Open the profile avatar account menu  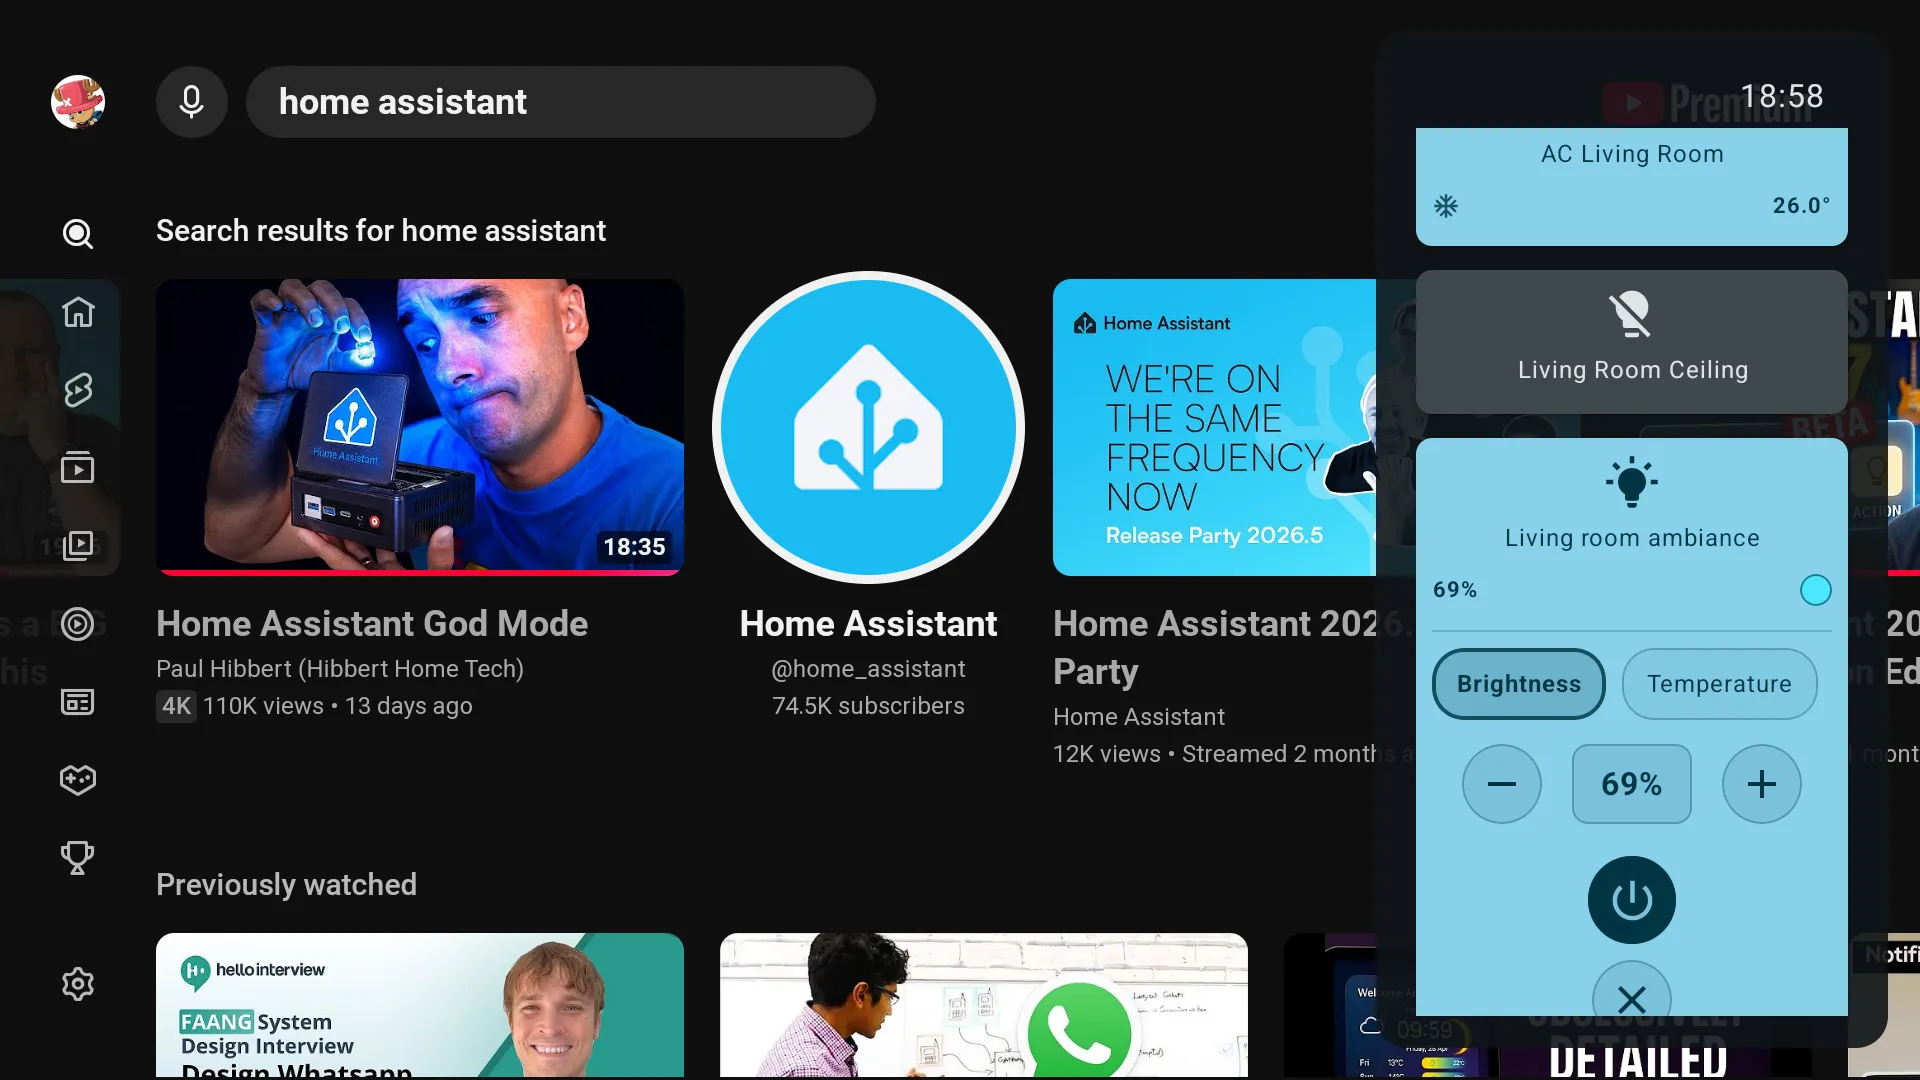point(78,102)
